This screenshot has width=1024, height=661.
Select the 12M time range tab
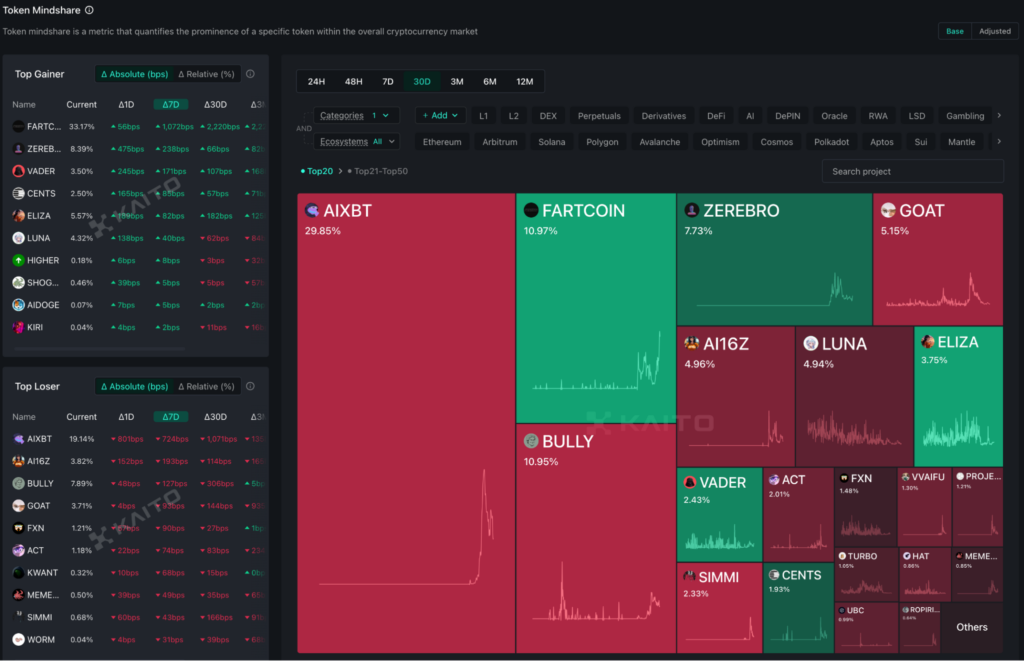tap(524, 82)
